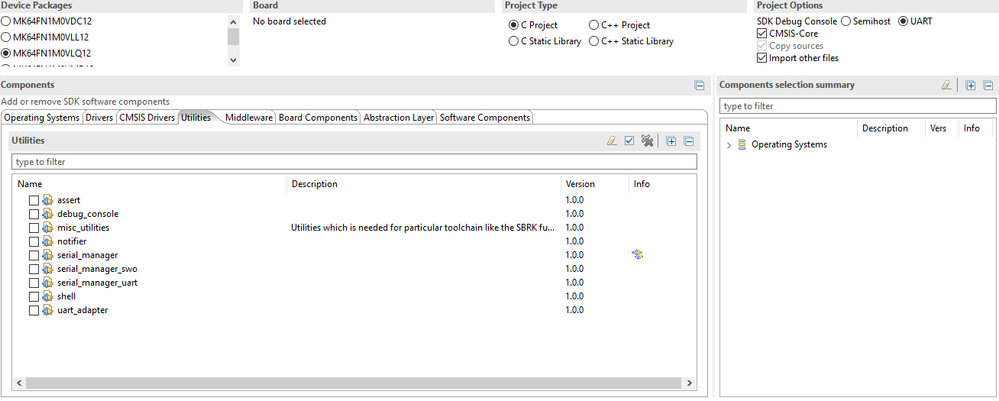Choose C Static Library project type
Screen dimensions: 999x401
point(513,41)
